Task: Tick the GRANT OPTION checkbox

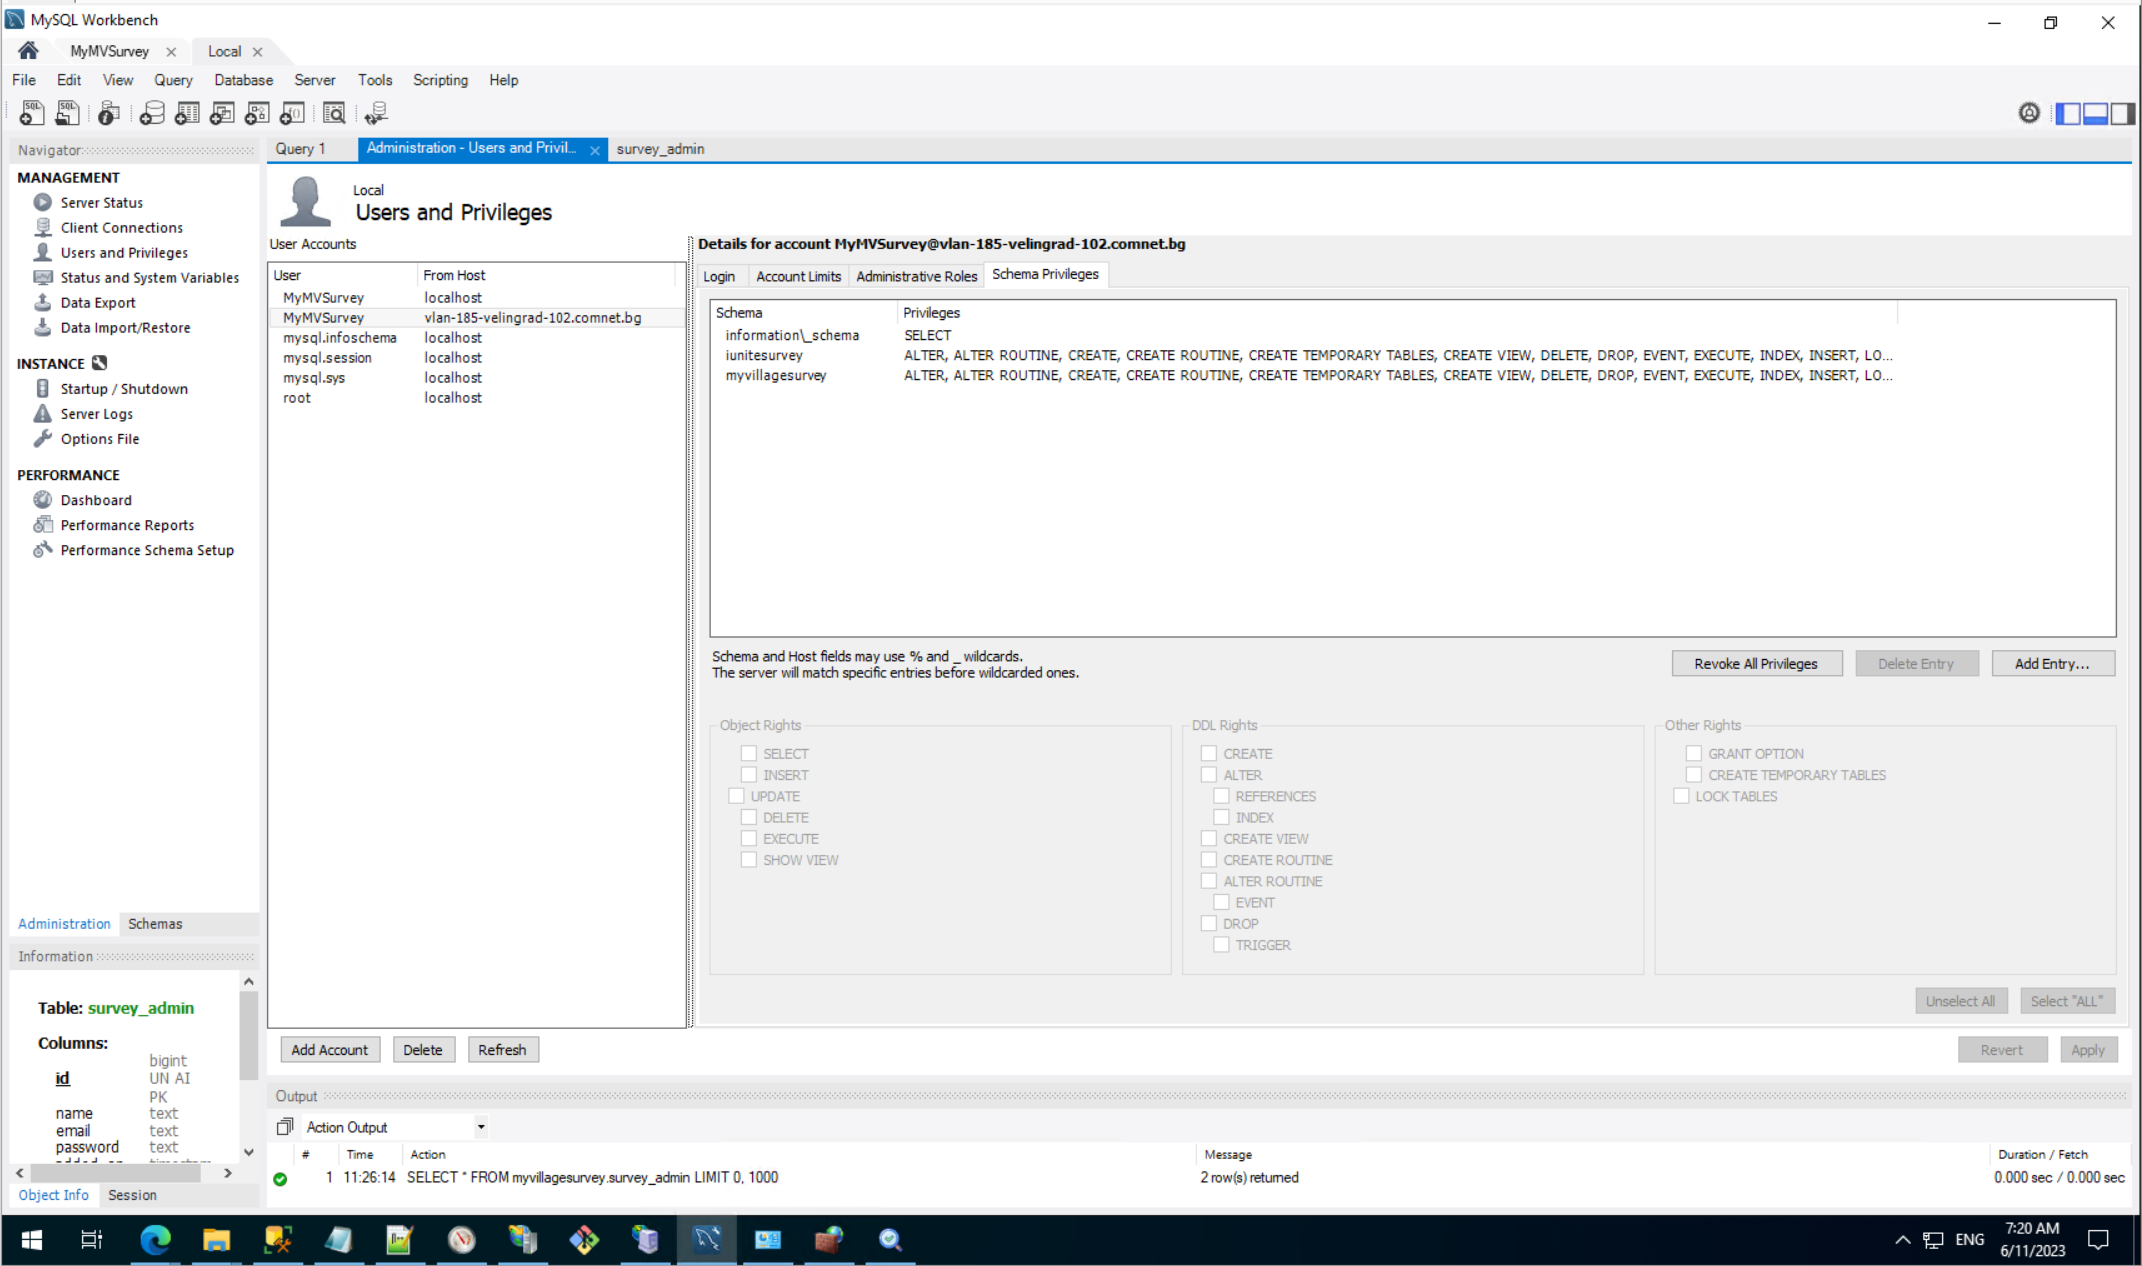Action: point(1693,753)
